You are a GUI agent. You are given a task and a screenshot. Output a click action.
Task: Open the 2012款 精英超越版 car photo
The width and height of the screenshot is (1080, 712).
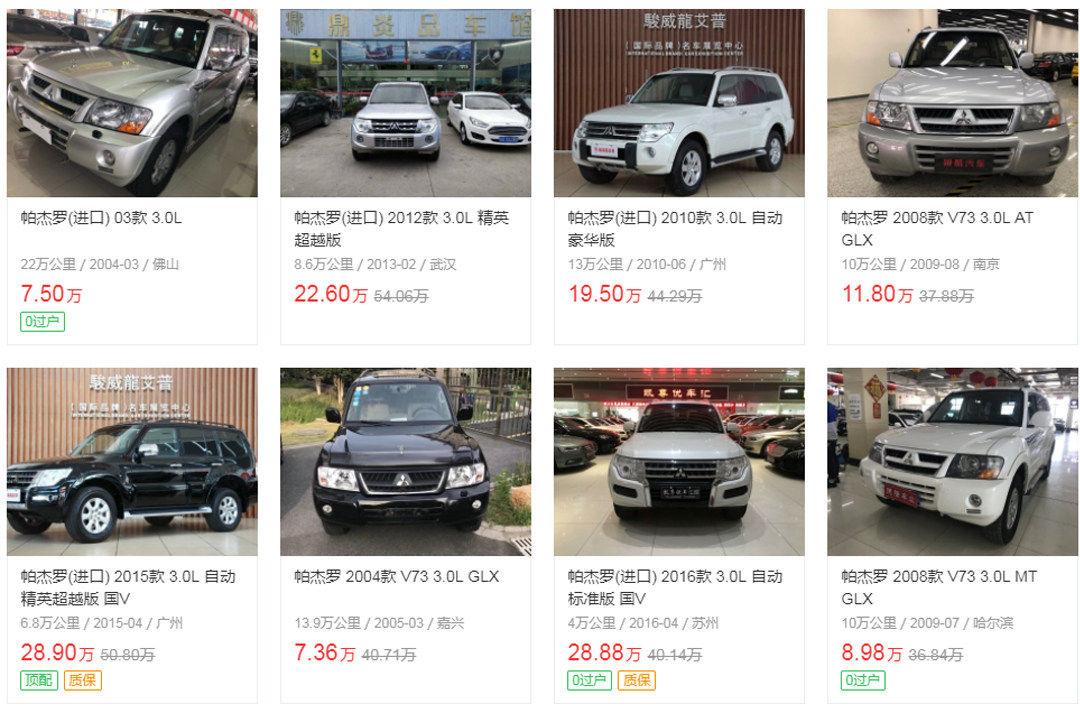[406, 103]
